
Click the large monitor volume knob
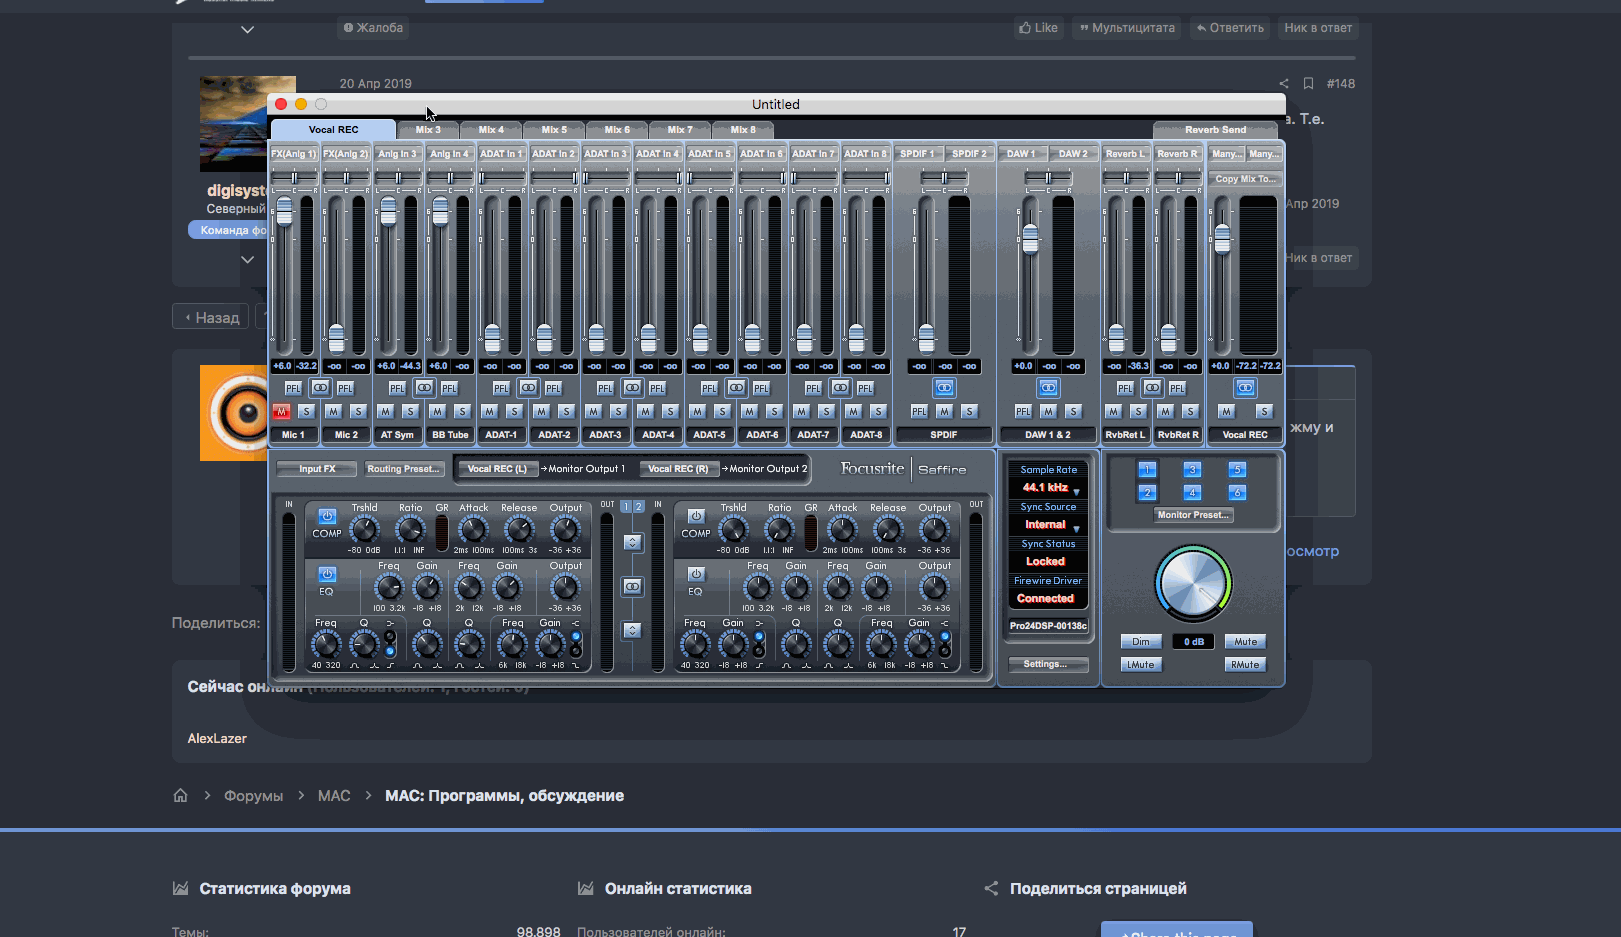click(1193, 584)
